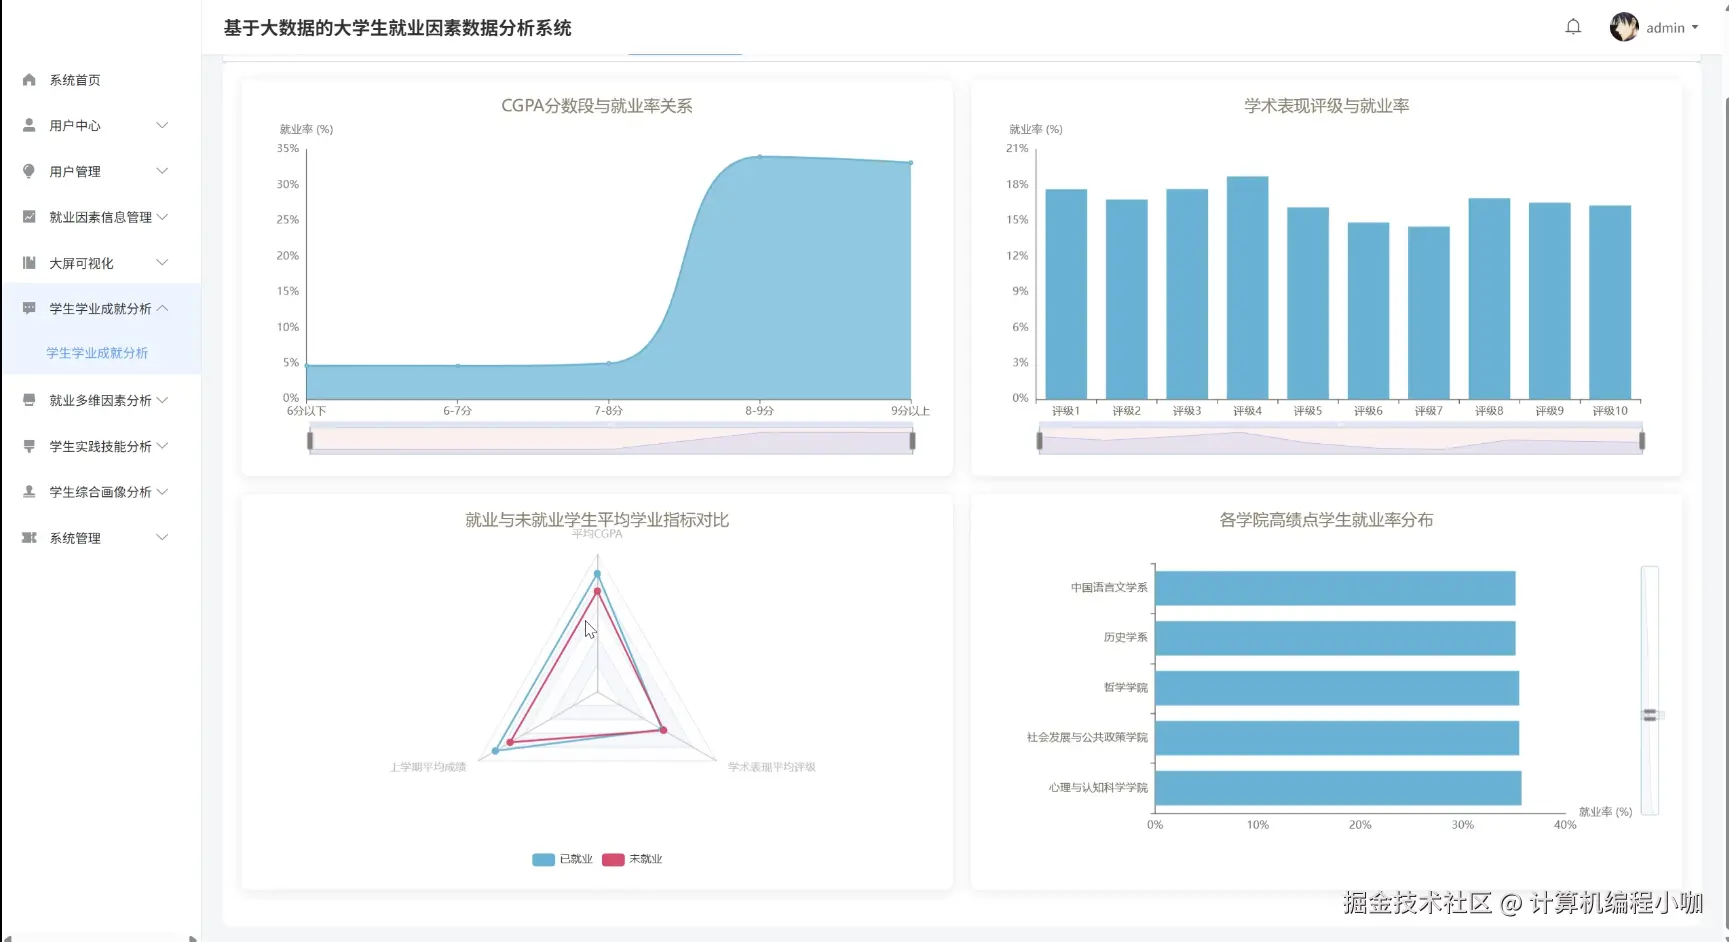
Task: Click left handle of CGPA chart zoom slider
Action: 310,440
